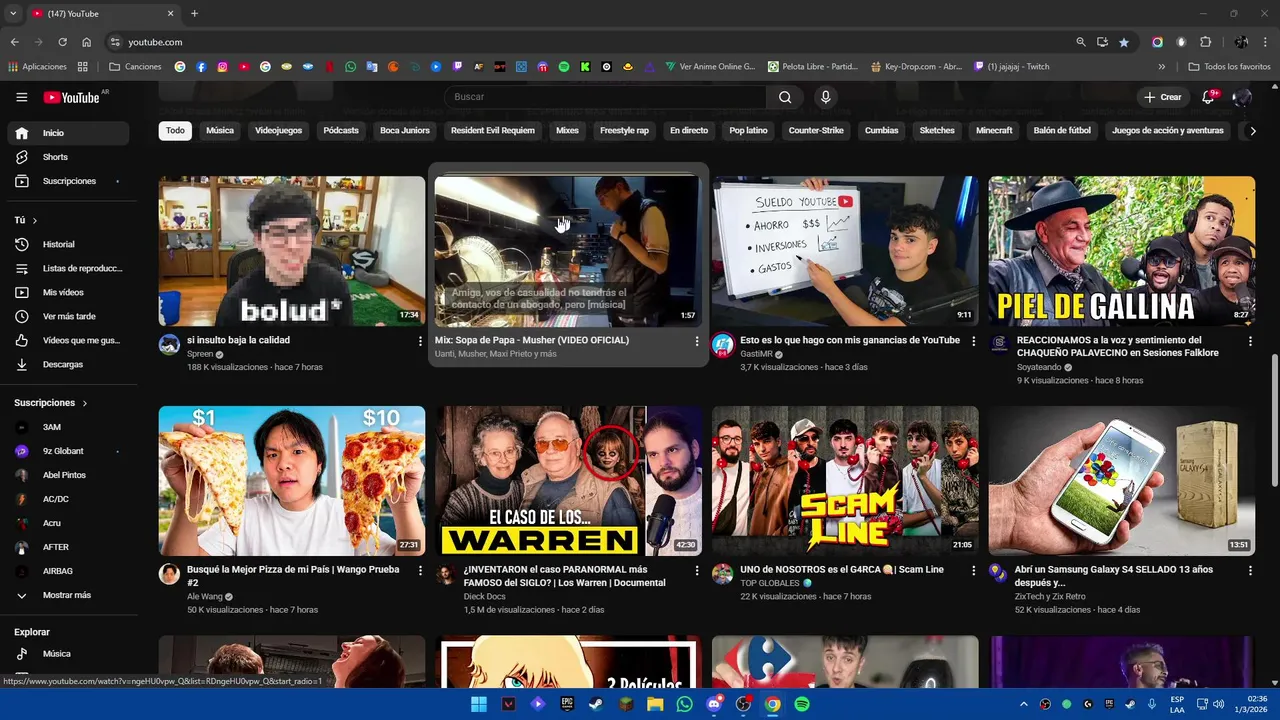The height and width of the screenshot is (720, 1280).
Task: Open Spotify from the taskbar
Action: coord(802,704)
